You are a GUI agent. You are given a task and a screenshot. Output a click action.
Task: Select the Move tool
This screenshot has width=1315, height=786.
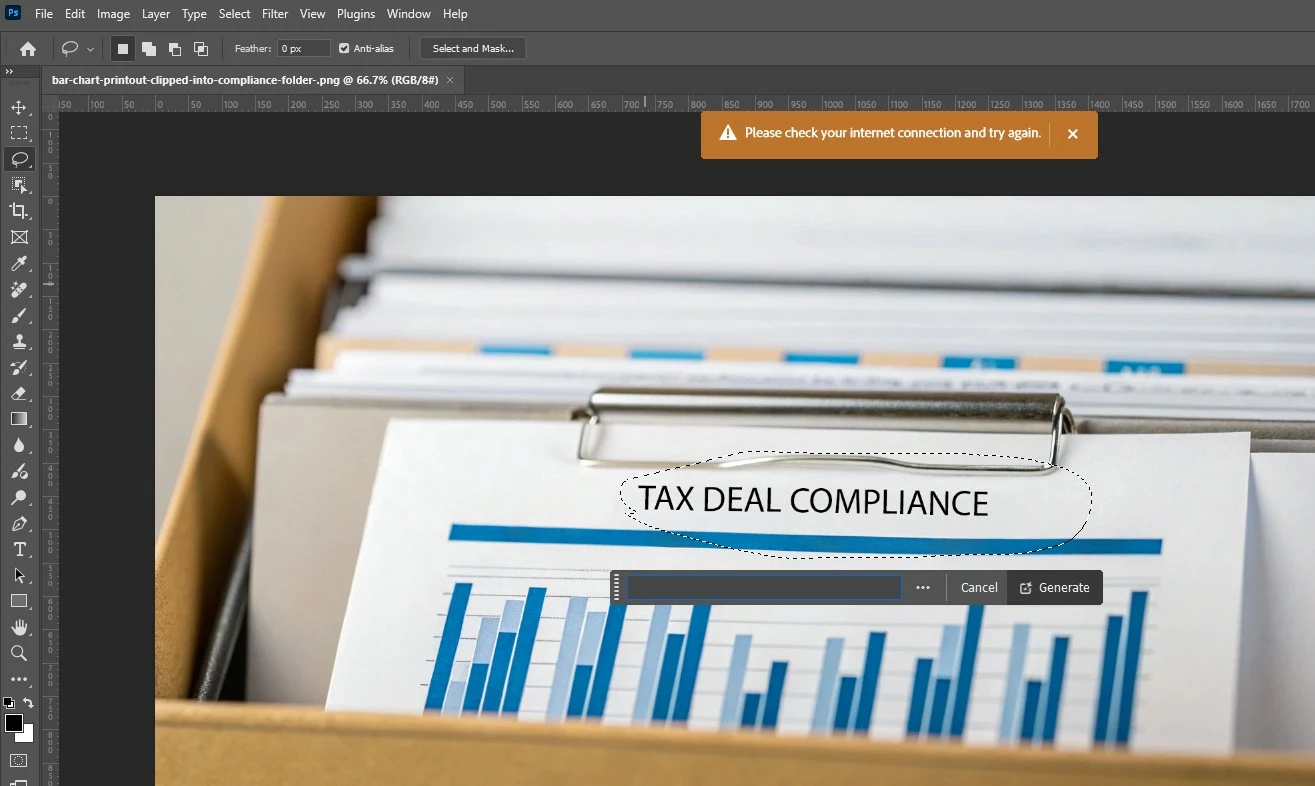pos(19,107)
